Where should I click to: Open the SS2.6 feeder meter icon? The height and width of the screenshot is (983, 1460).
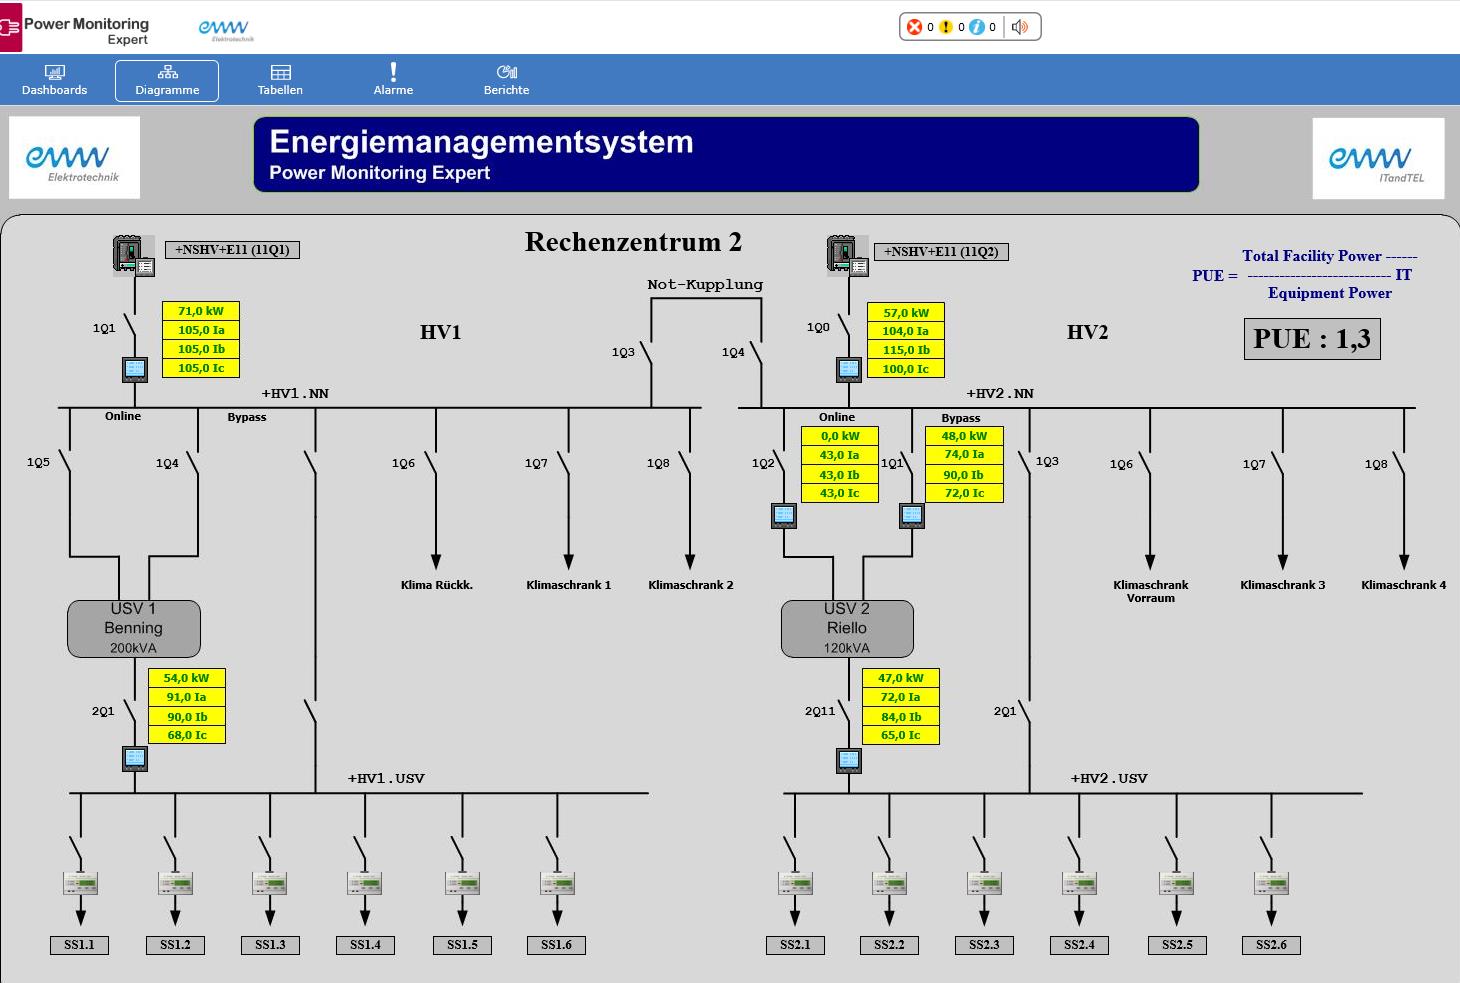click(x=1271, y=883)
